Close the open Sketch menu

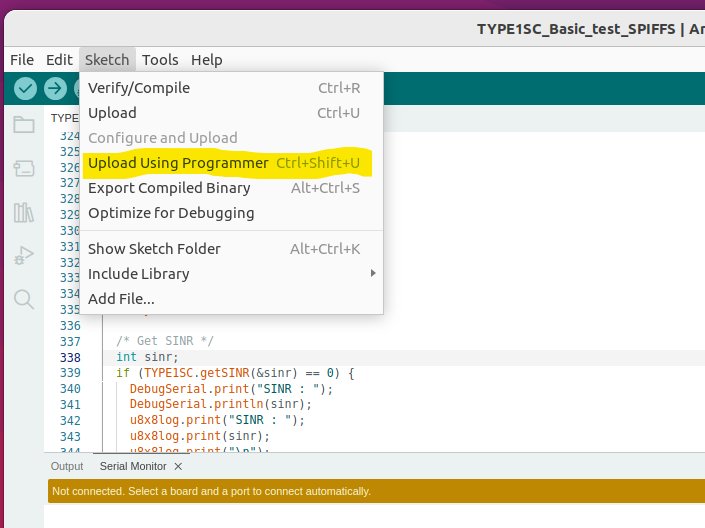click(x=107, y=60)
